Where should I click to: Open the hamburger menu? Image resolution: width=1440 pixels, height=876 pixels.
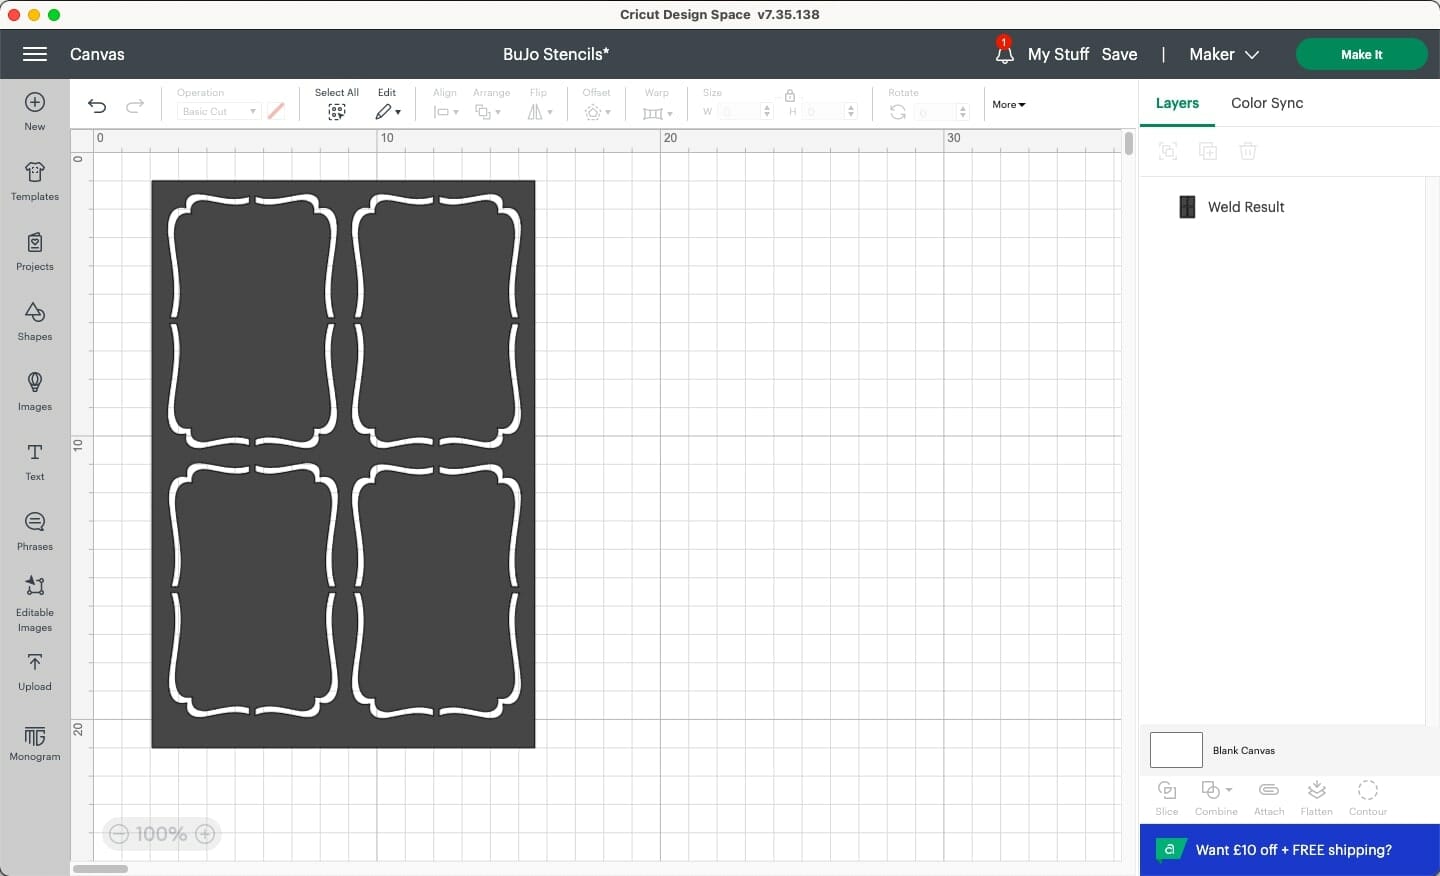(34, 54)
